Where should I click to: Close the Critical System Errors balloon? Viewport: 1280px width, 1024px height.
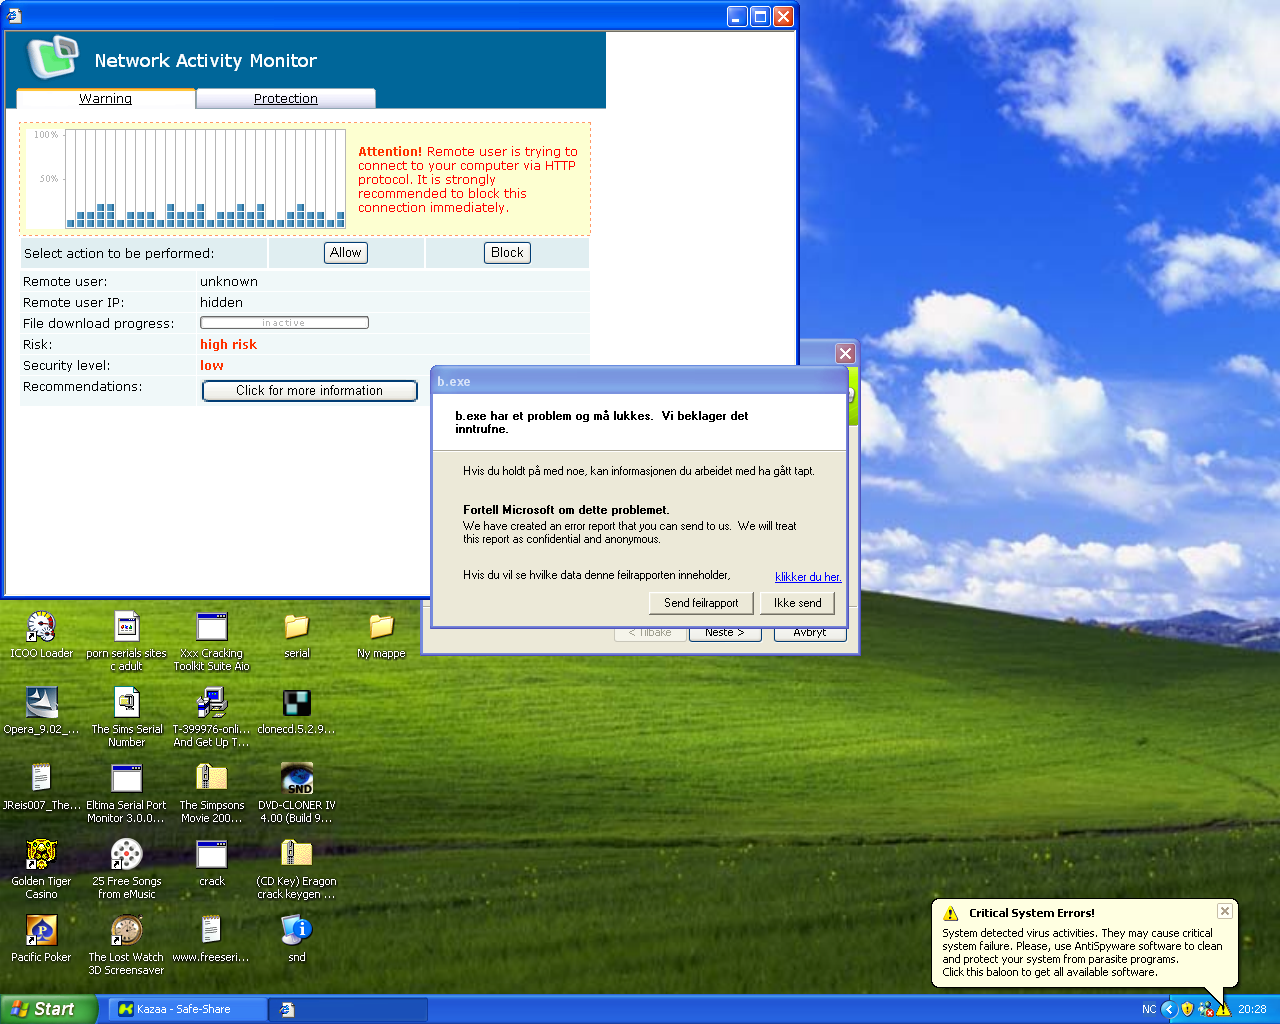[x=1224, y=911]
